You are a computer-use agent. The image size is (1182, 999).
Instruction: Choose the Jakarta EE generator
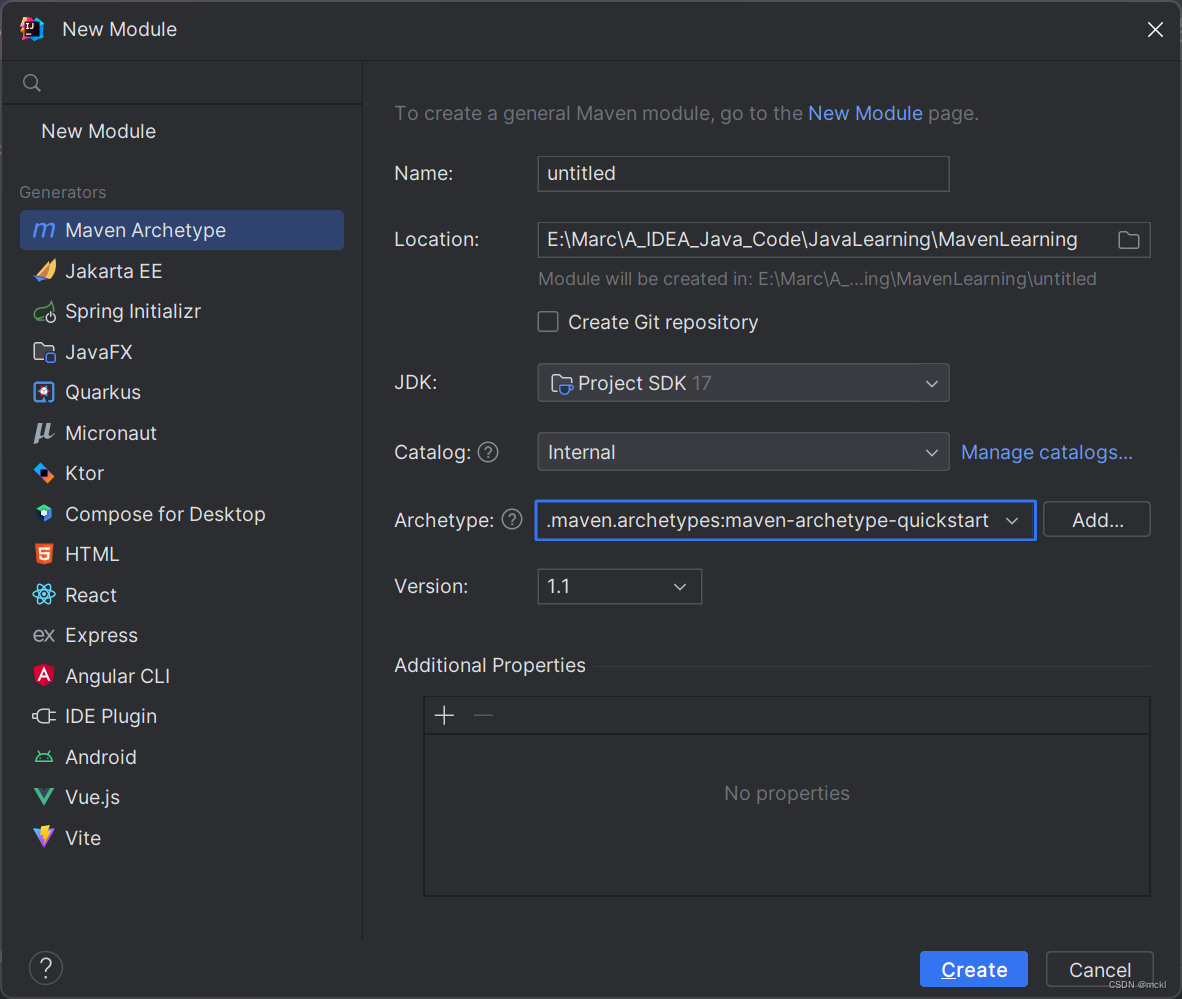(x=182, y=271)
